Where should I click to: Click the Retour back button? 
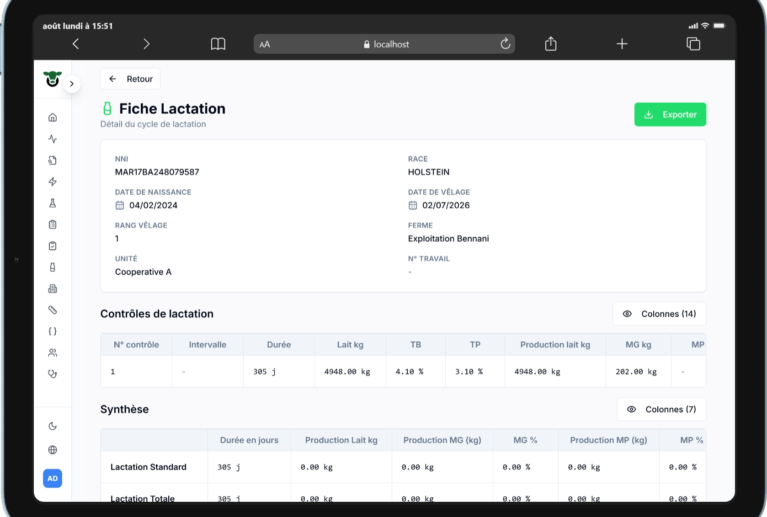click(x=130, y=79)
